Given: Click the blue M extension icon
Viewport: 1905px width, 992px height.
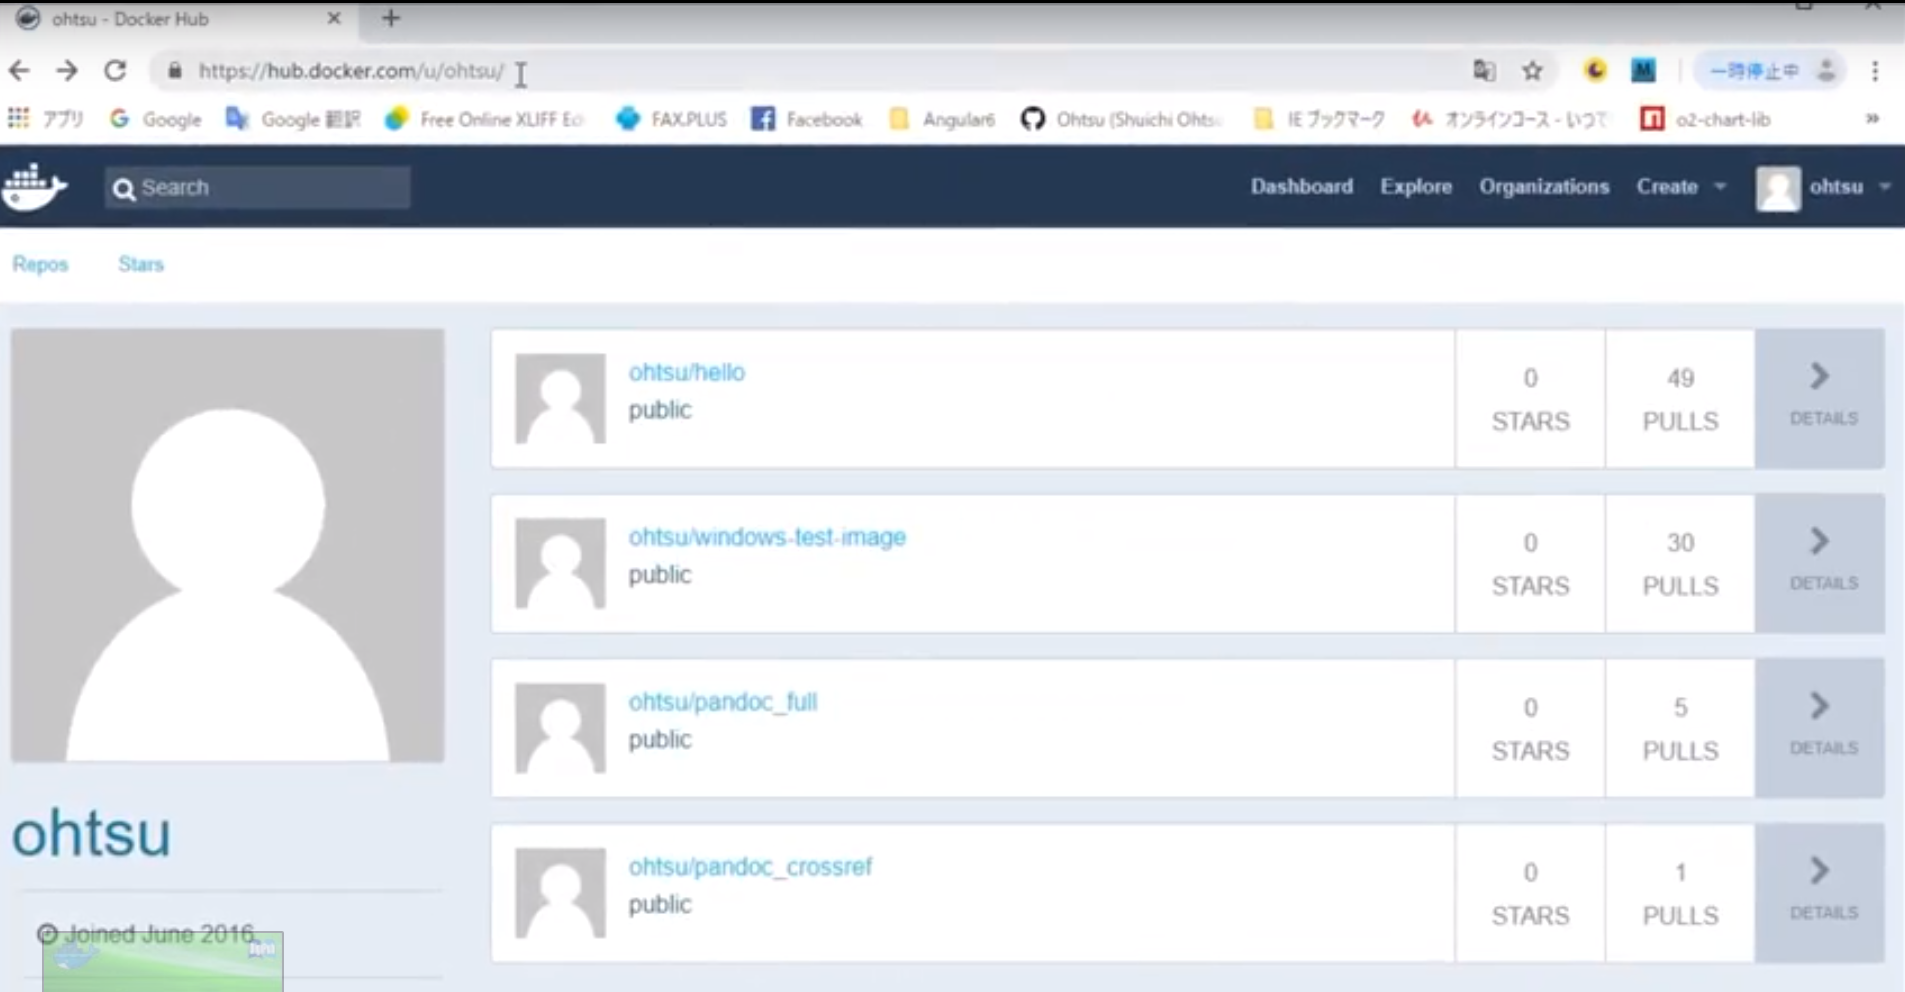Looking at the screenshot, I should 1643,70.
